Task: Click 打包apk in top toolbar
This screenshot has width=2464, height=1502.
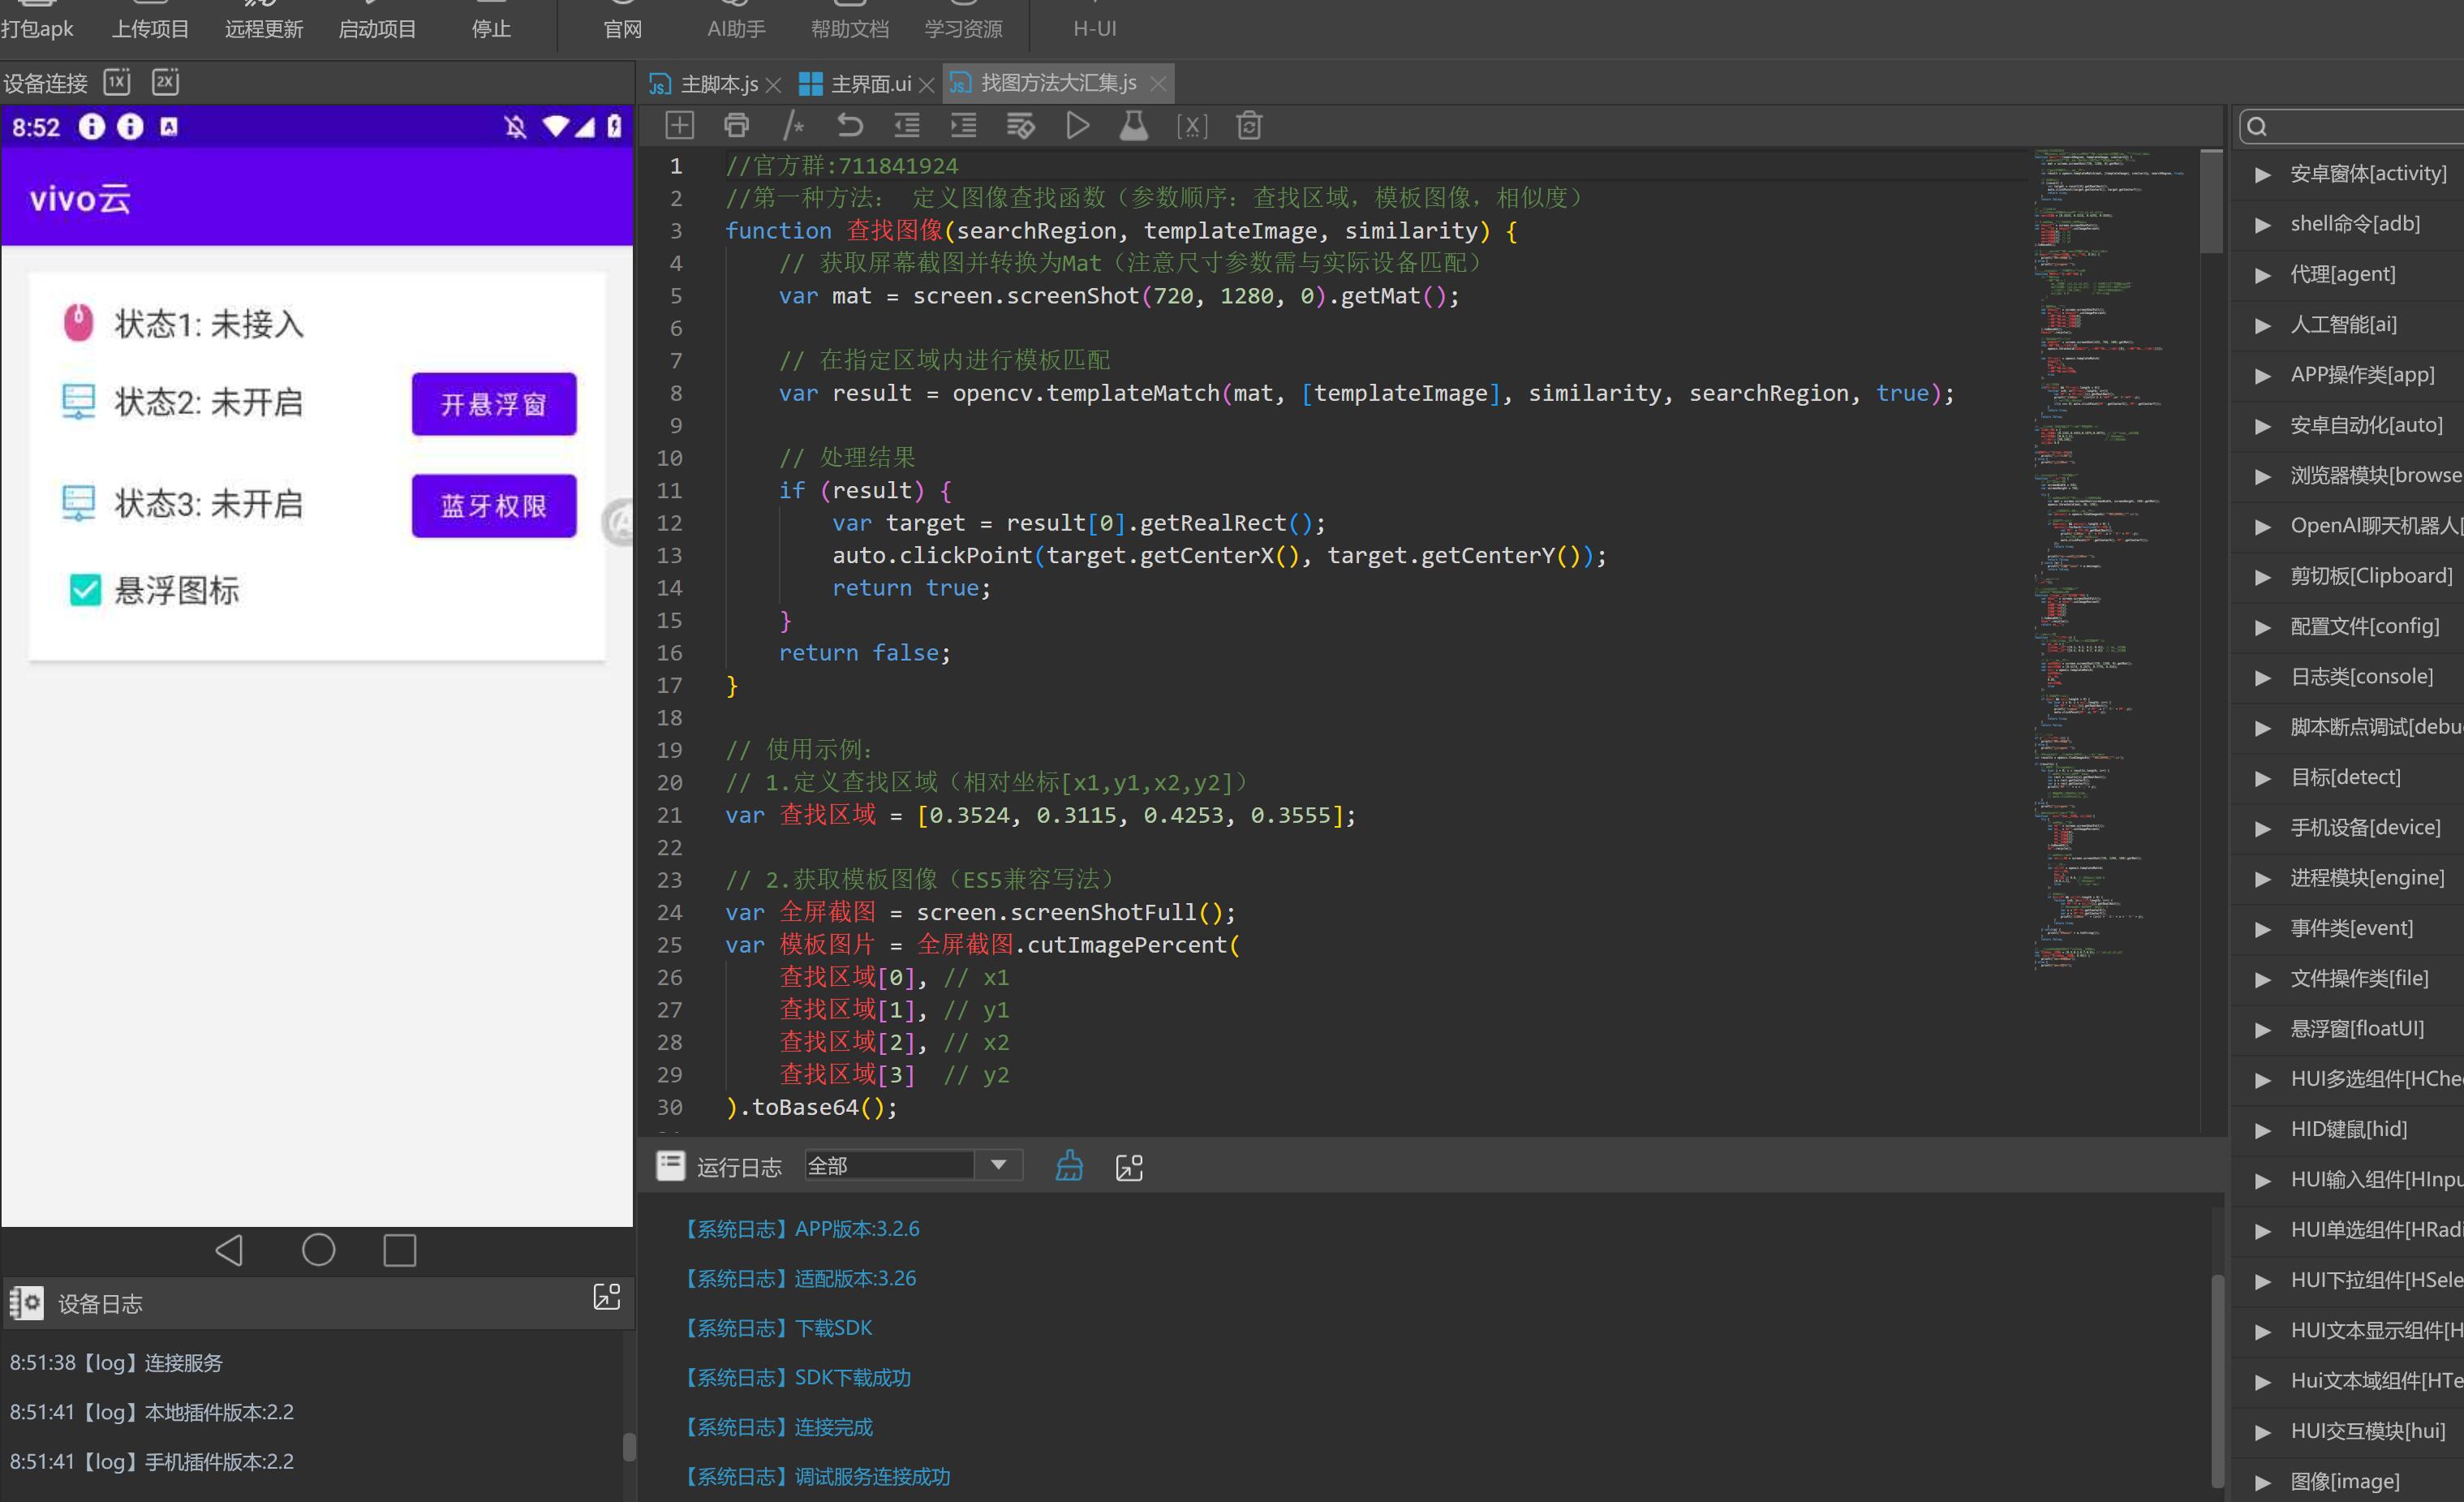Action: click(x=37, y=28)
